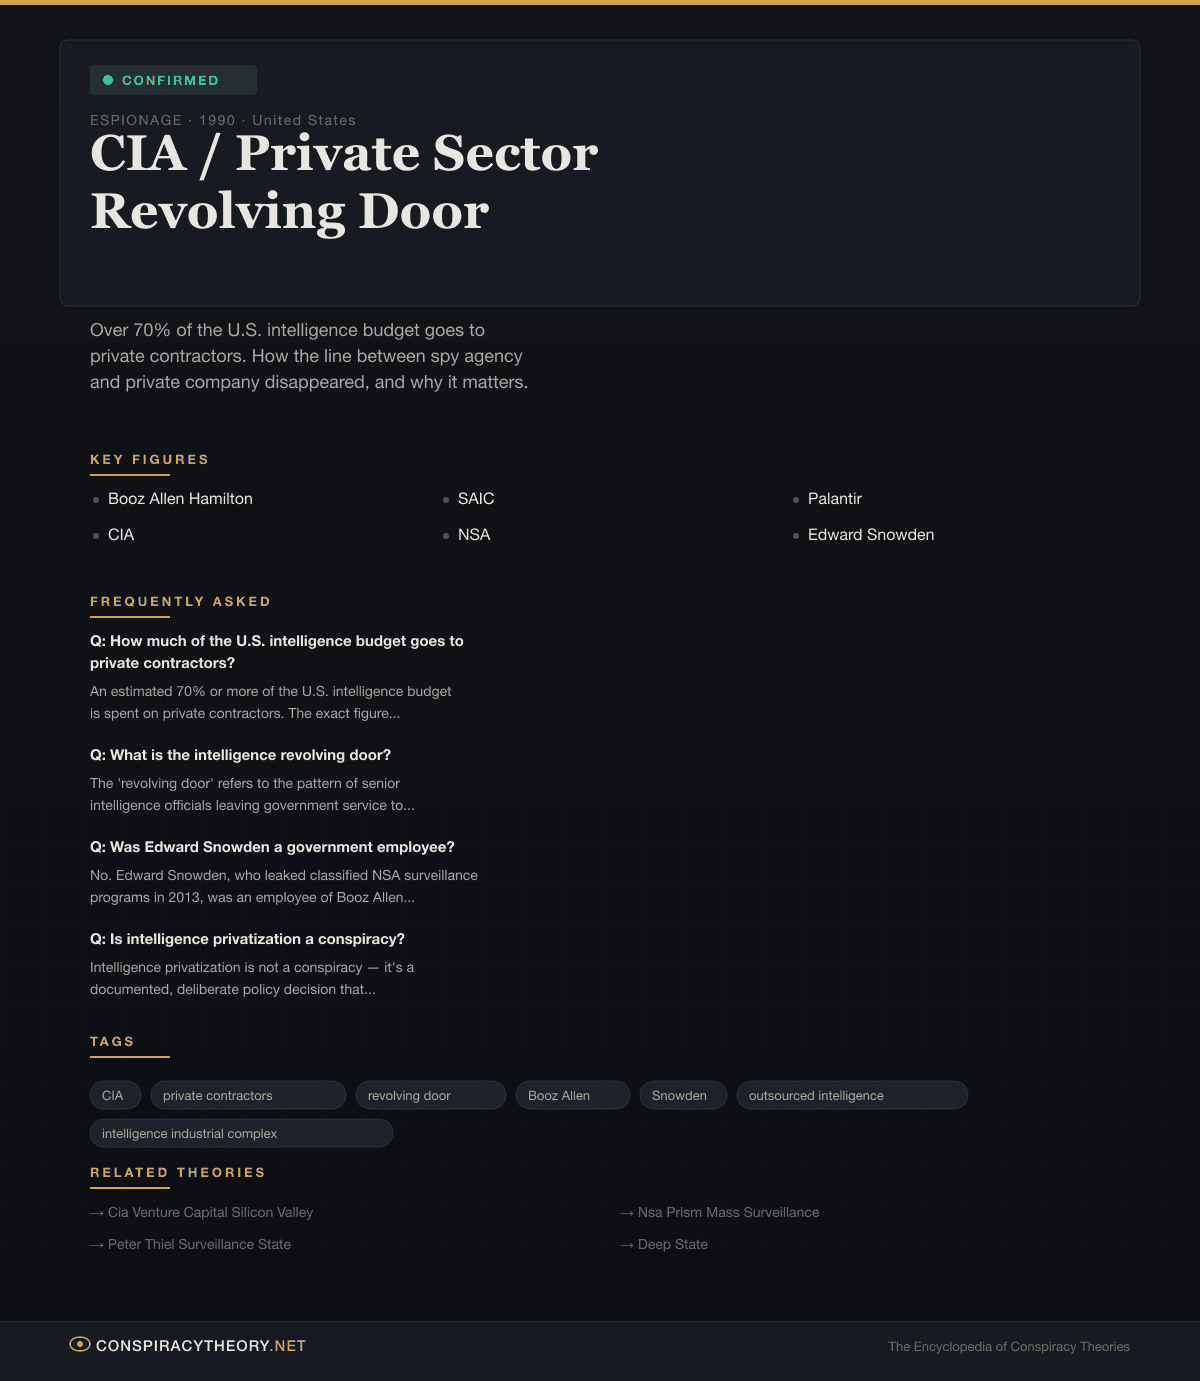This screenshot has width=1200, height=1381.
Task: Expand the budget to private contractors question
Action: click(277, 652)
